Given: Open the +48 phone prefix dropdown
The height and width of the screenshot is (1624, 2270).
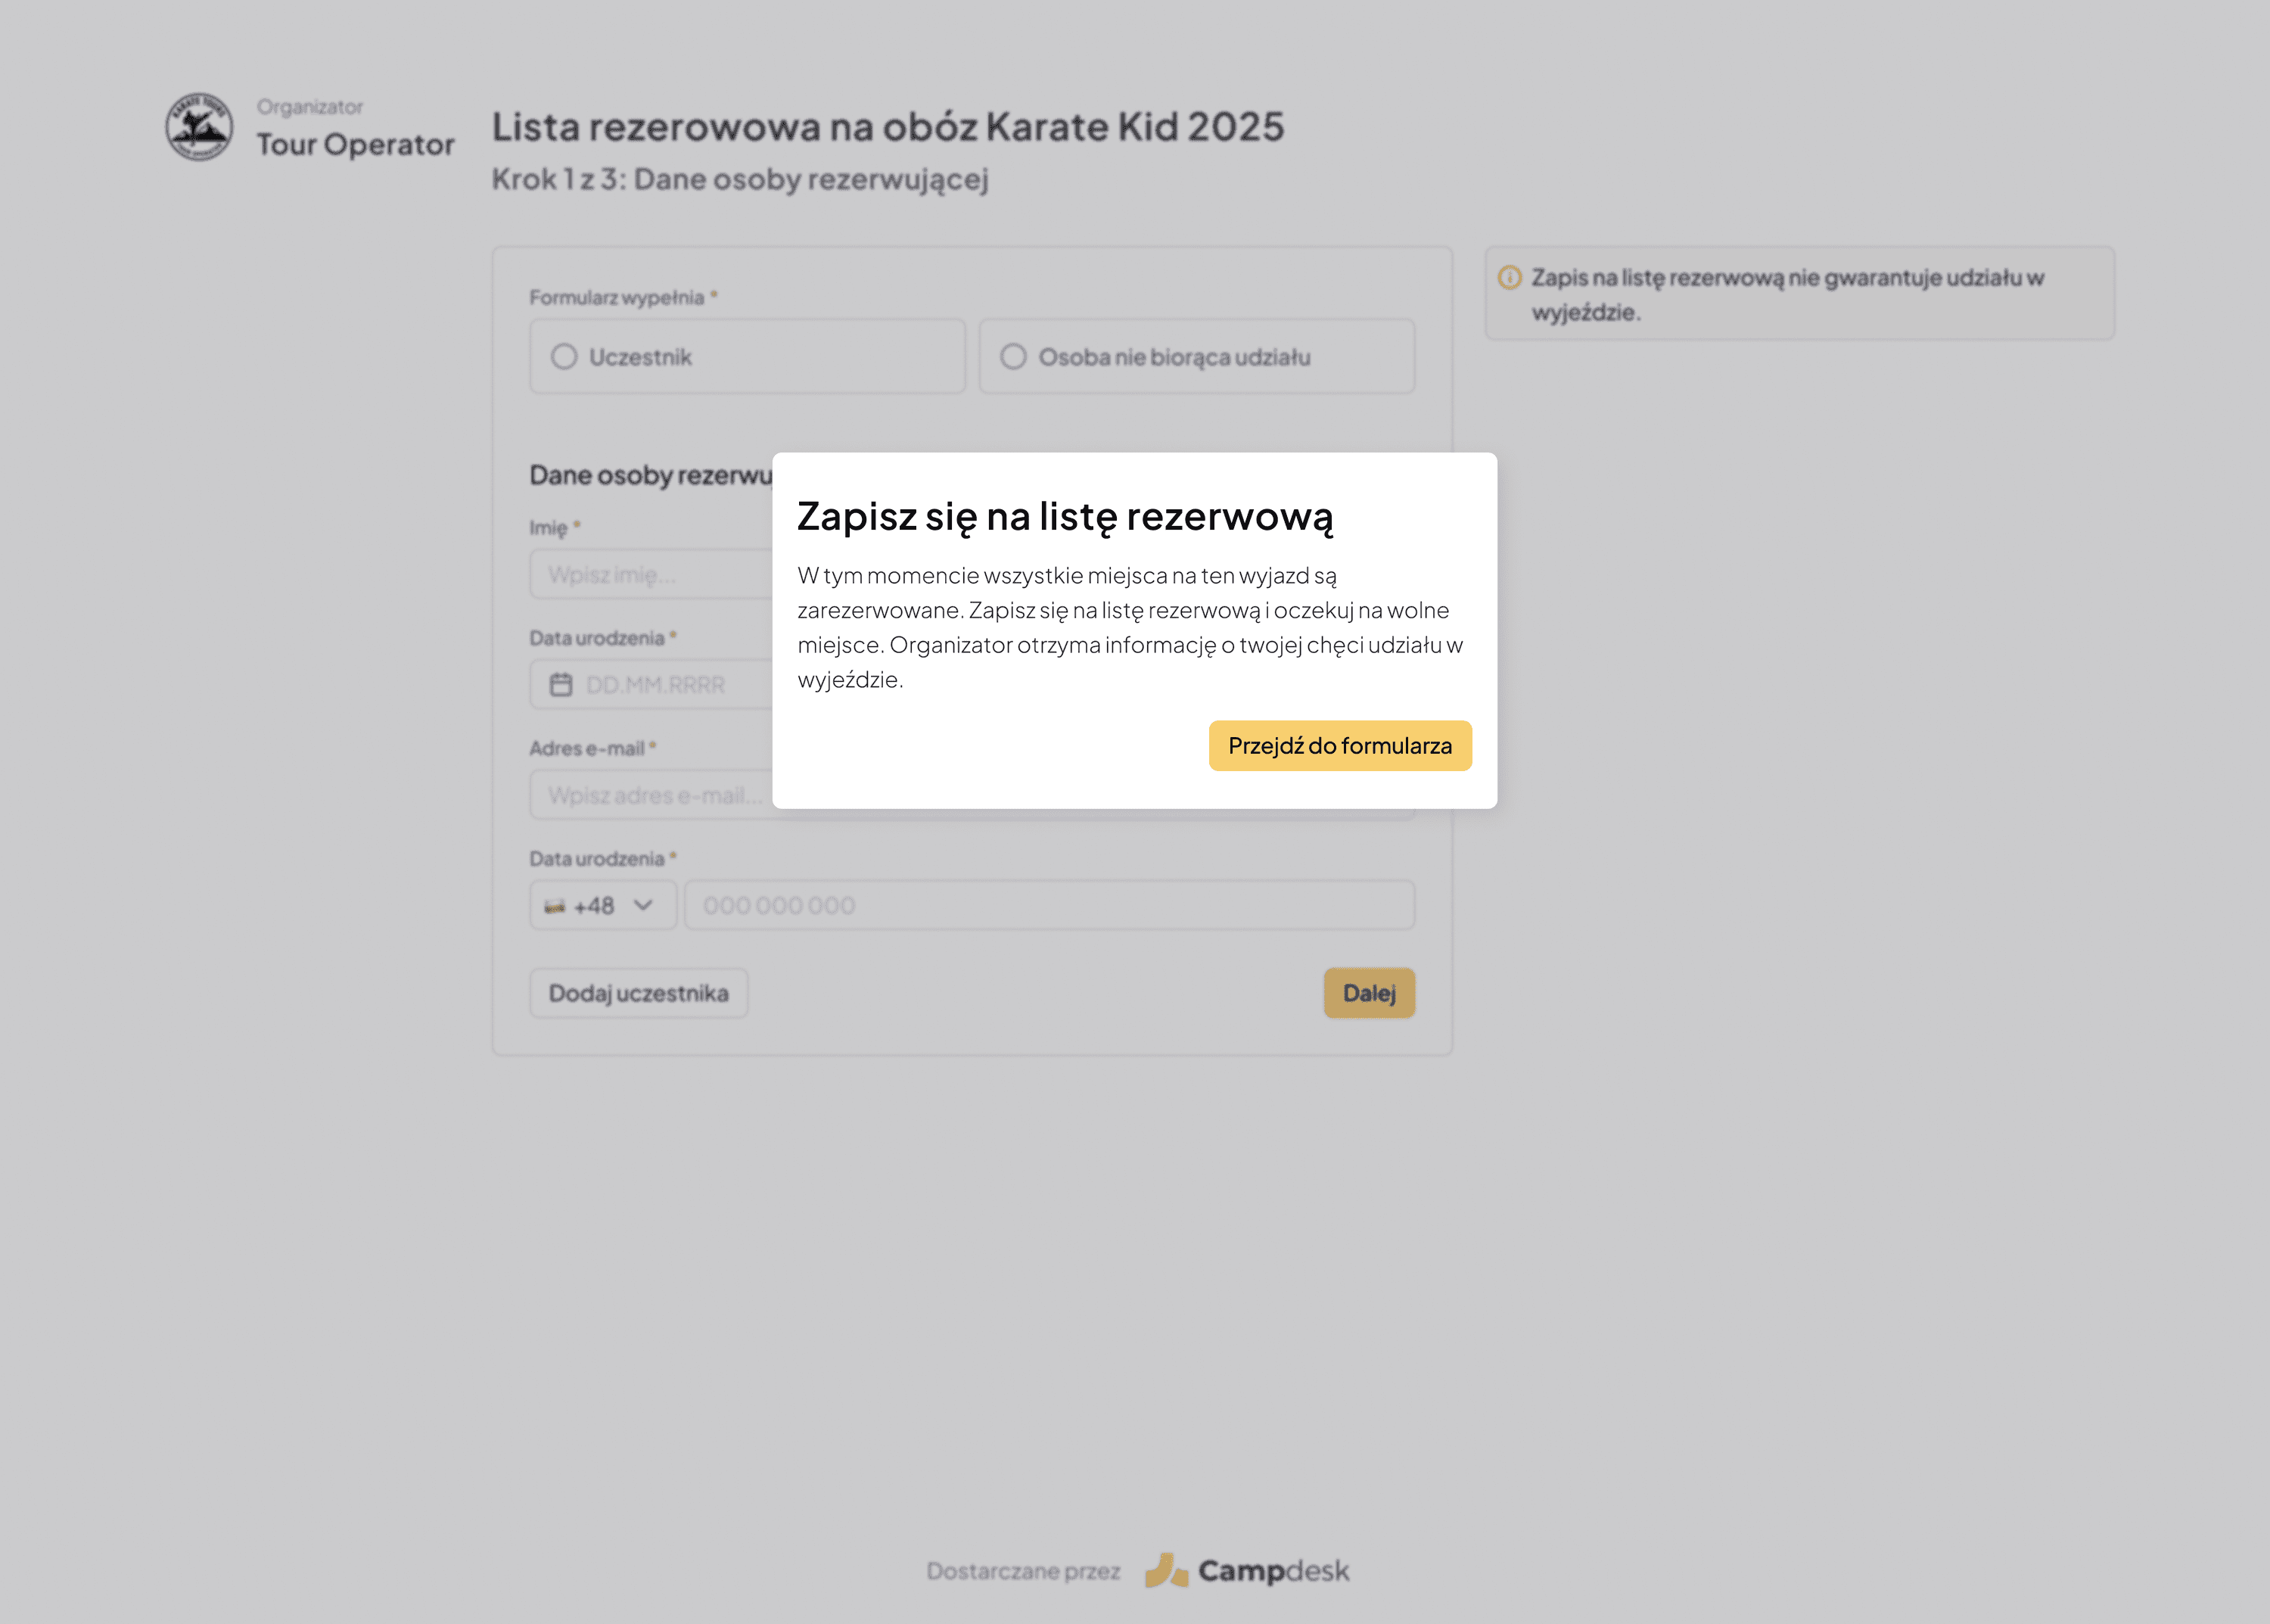Looking at the screenshot, I should point(594,906).
